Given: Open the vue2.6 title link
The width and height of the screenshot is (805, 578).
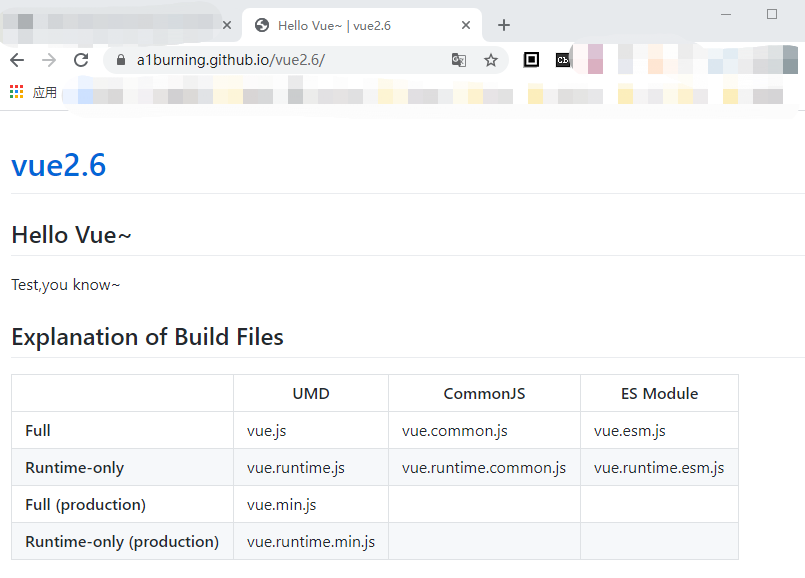Looking at the screenshot, I should point(59,165).
